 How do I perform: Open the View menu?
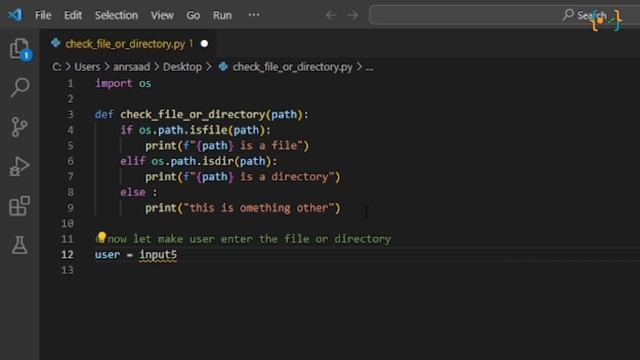pyautogui.click(x=162, y=16)
